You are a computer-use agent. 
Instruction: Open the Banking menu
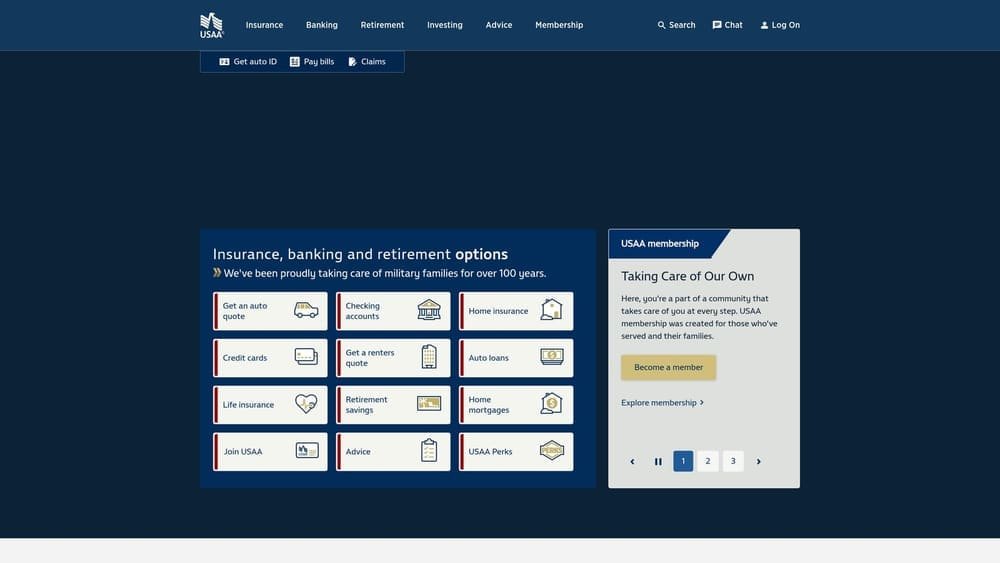[321, 25]
